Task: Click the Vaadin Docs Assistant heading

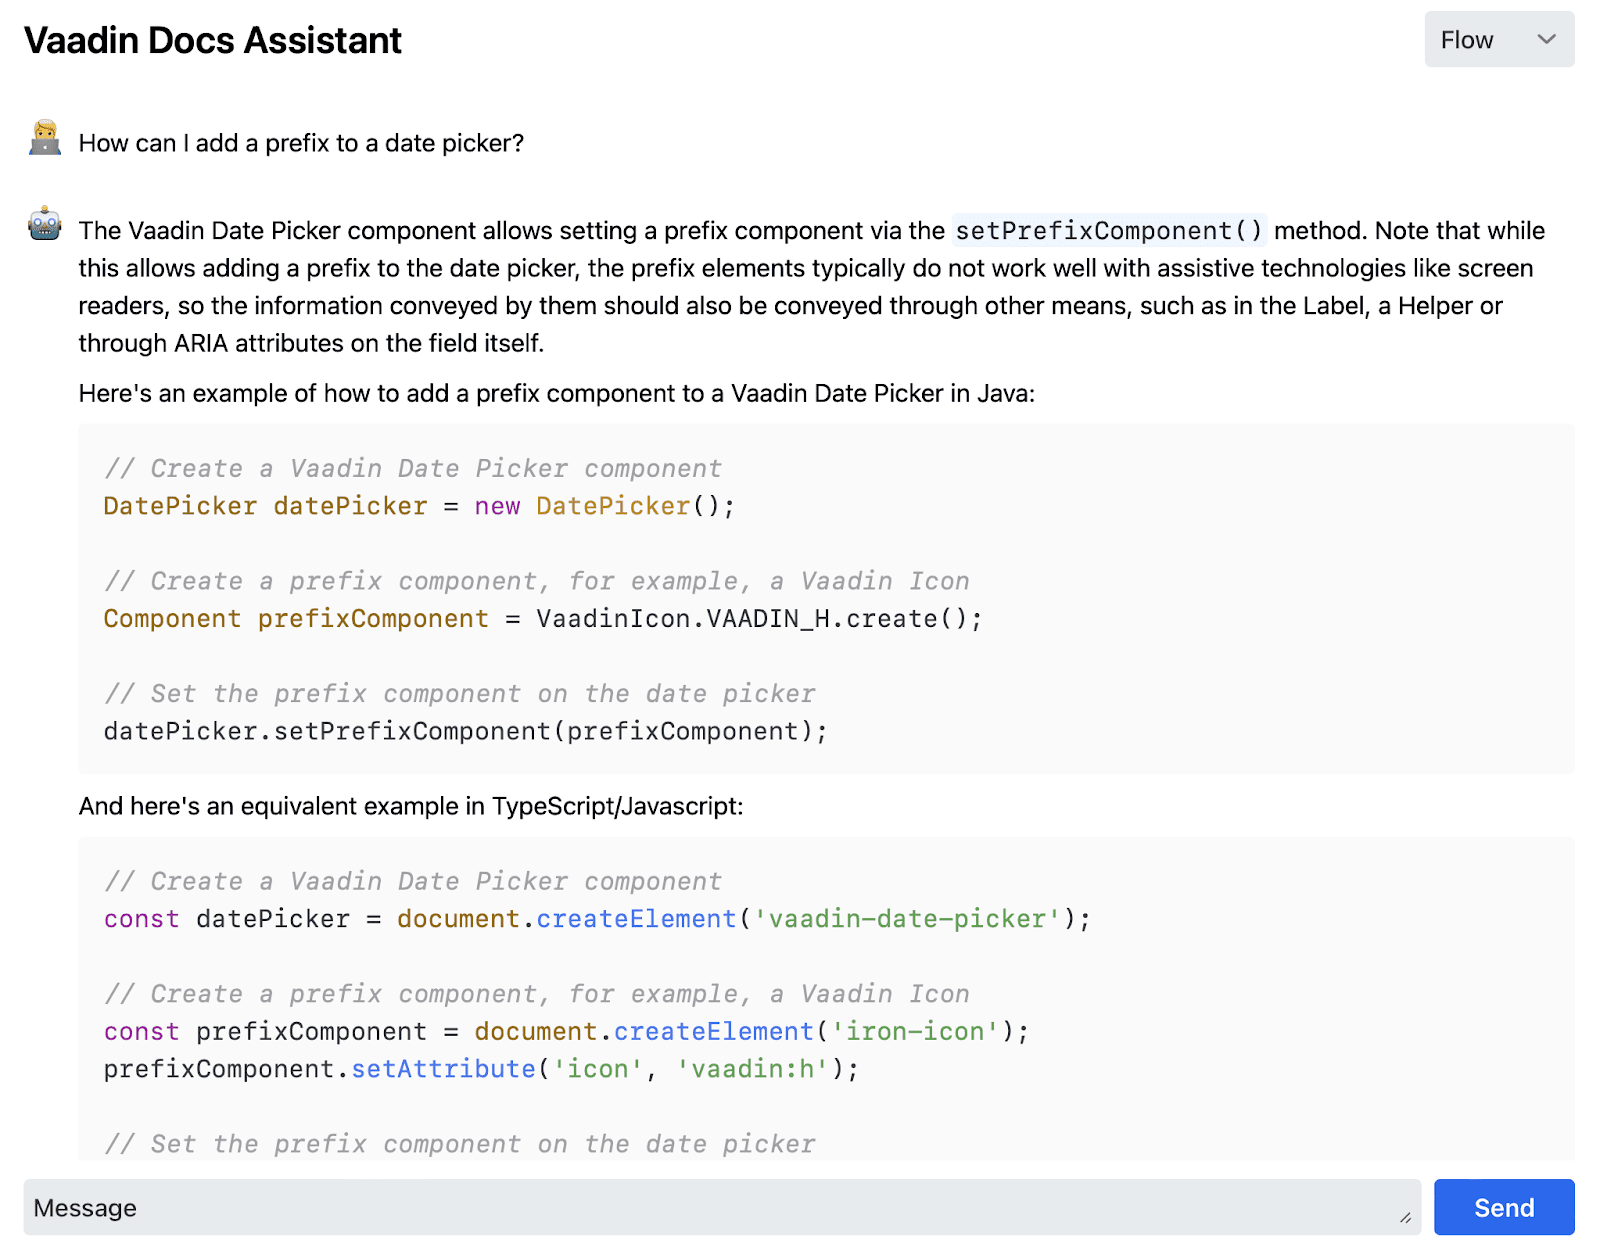Action: coord(213,41)
